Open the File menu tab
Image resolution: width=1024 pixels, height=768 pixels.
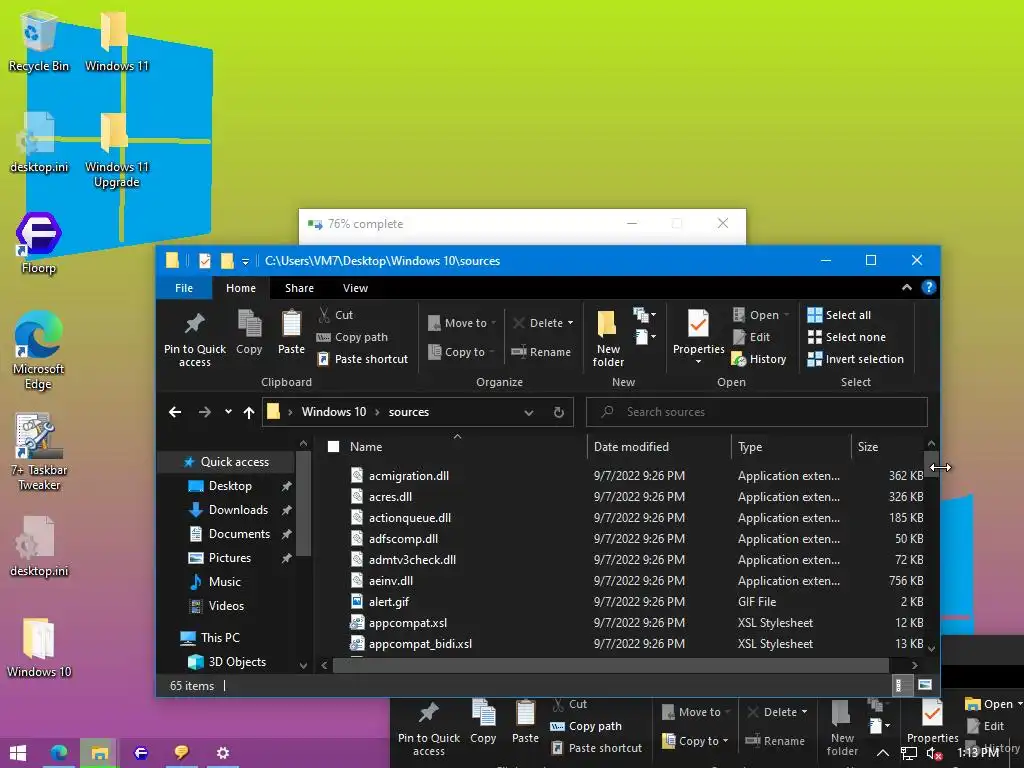(x=184, y=288)
